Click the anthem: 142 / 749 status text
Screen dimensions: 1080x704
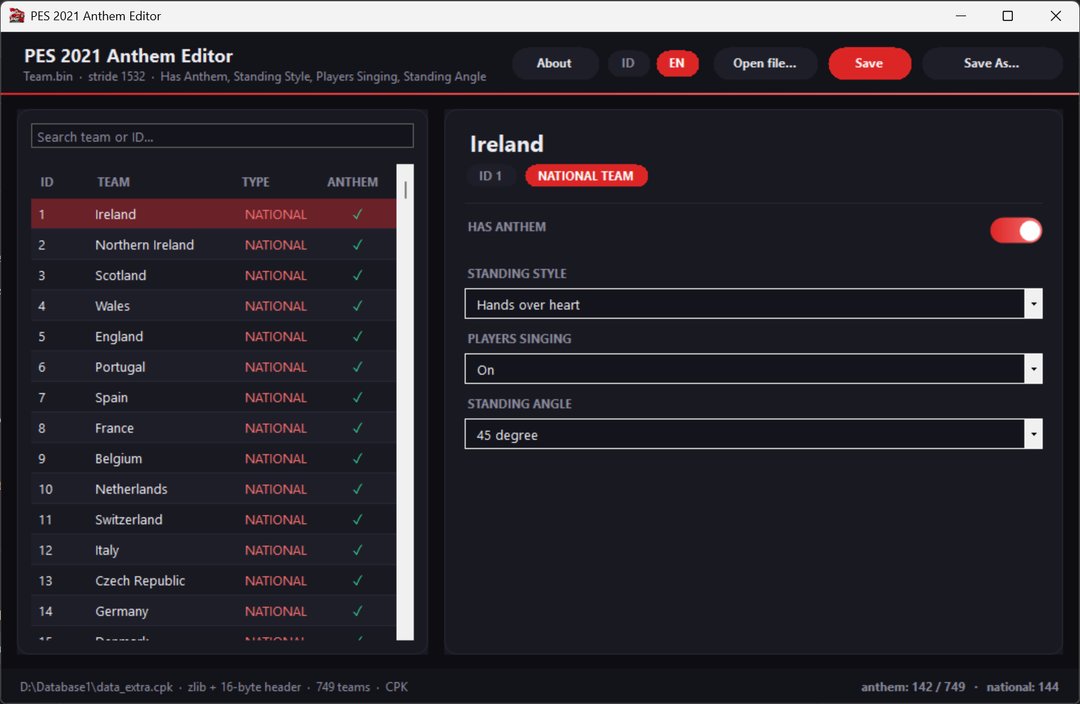pos(913,687)
